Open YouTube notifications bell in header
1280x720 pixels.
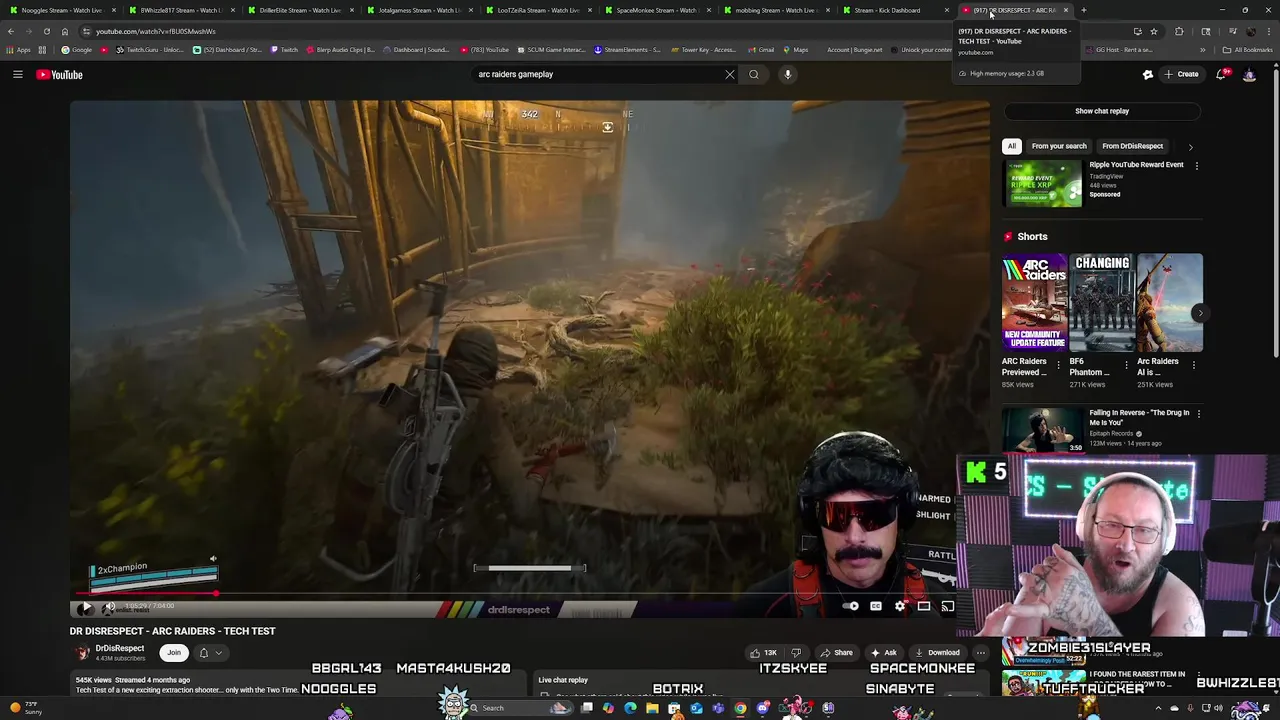(1222, 74)
